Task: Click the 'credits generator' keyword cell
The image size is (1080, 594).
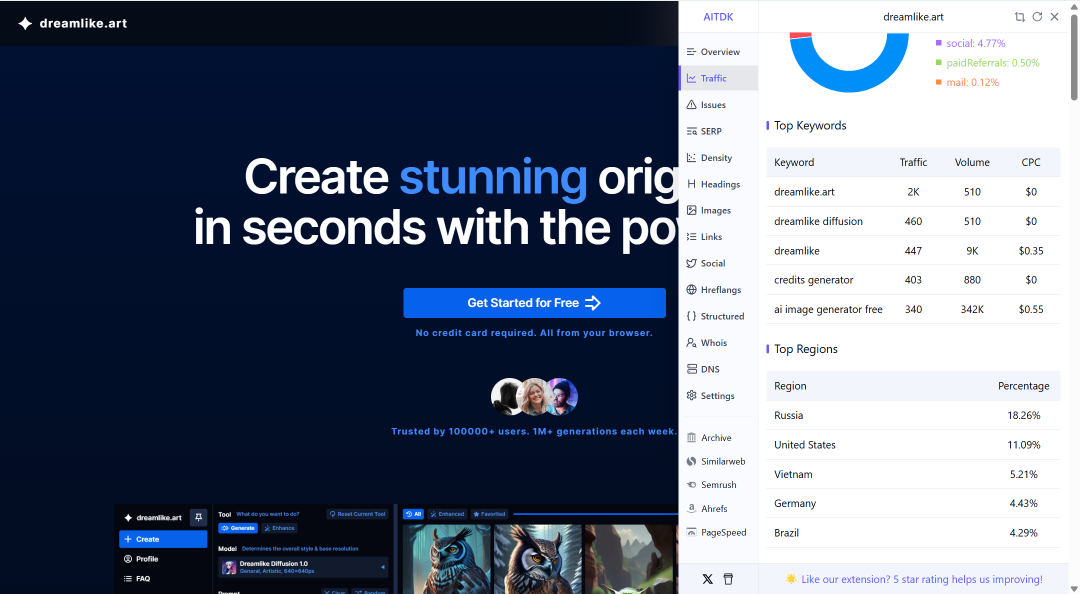Action: [x=813, y=280]
